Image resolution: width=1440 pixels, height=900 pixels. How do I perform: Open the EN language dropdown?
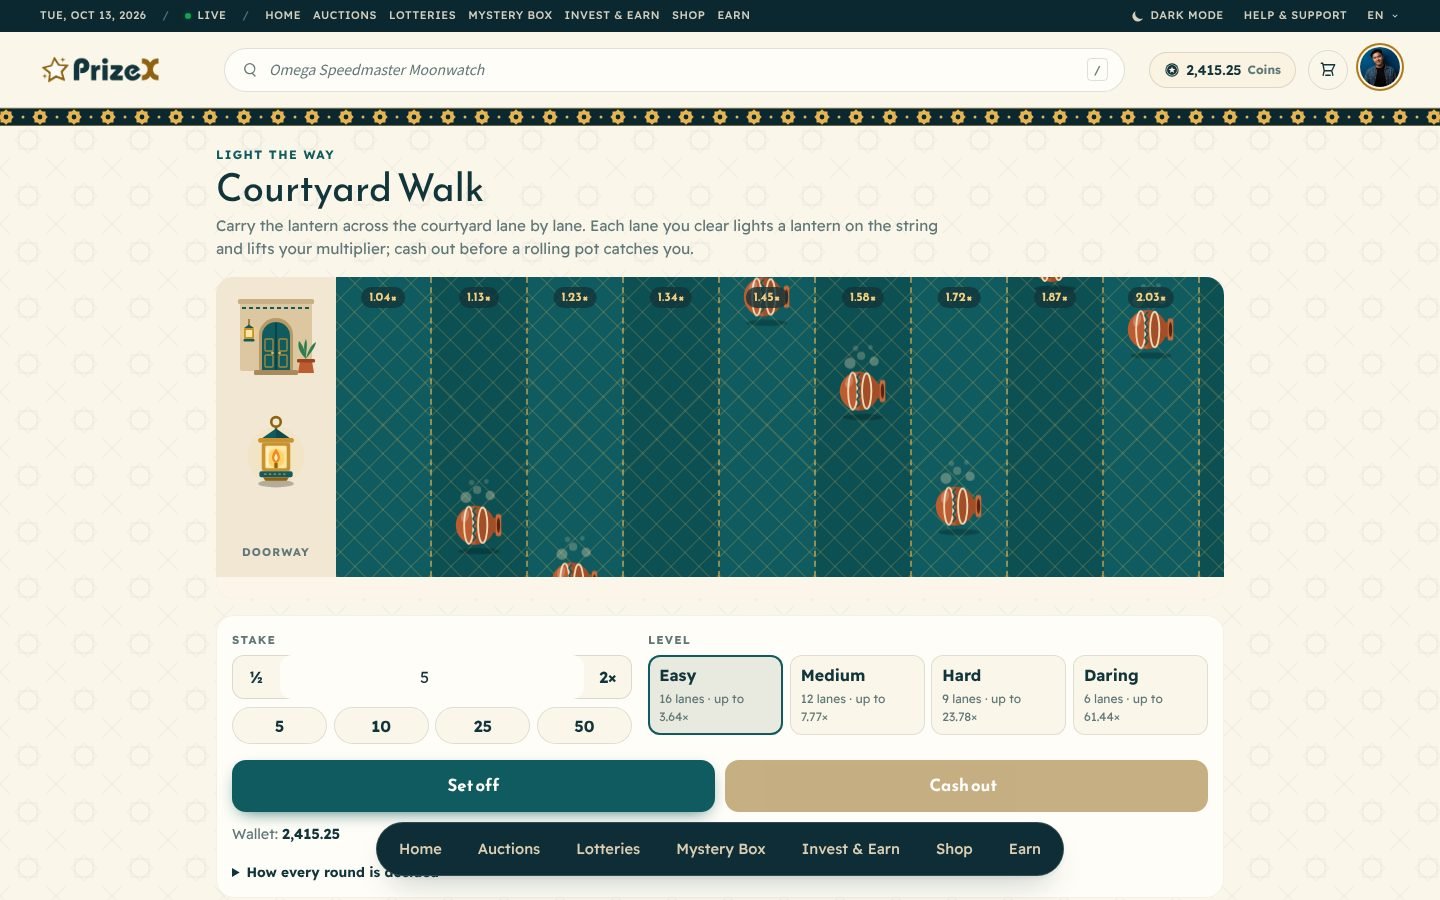point(1383,15)
